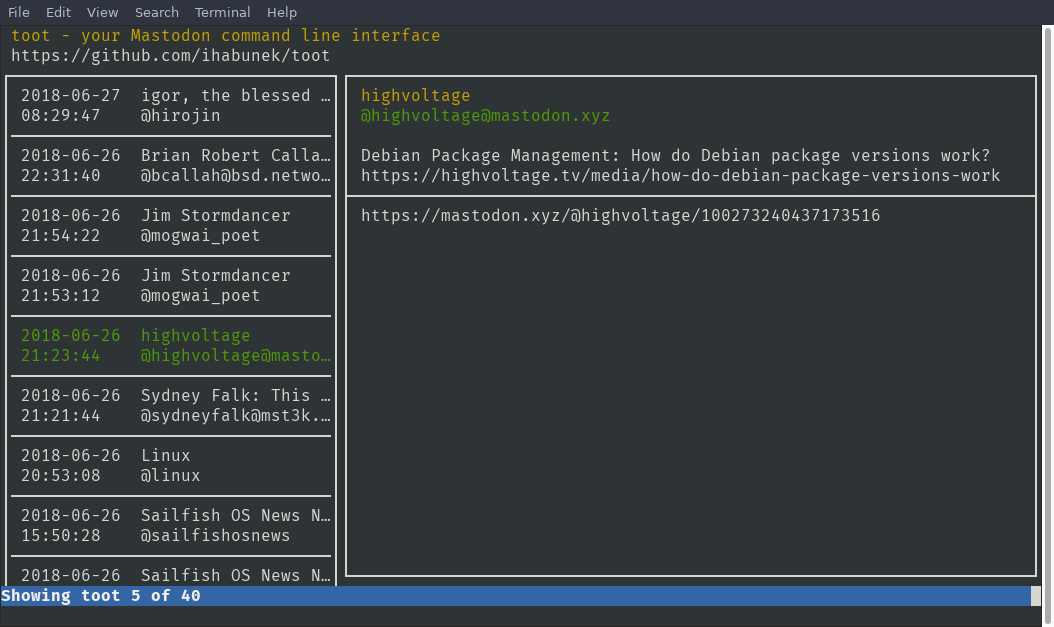Click the github.com/ihabunek/toot URL

click(x=170, y=55)
